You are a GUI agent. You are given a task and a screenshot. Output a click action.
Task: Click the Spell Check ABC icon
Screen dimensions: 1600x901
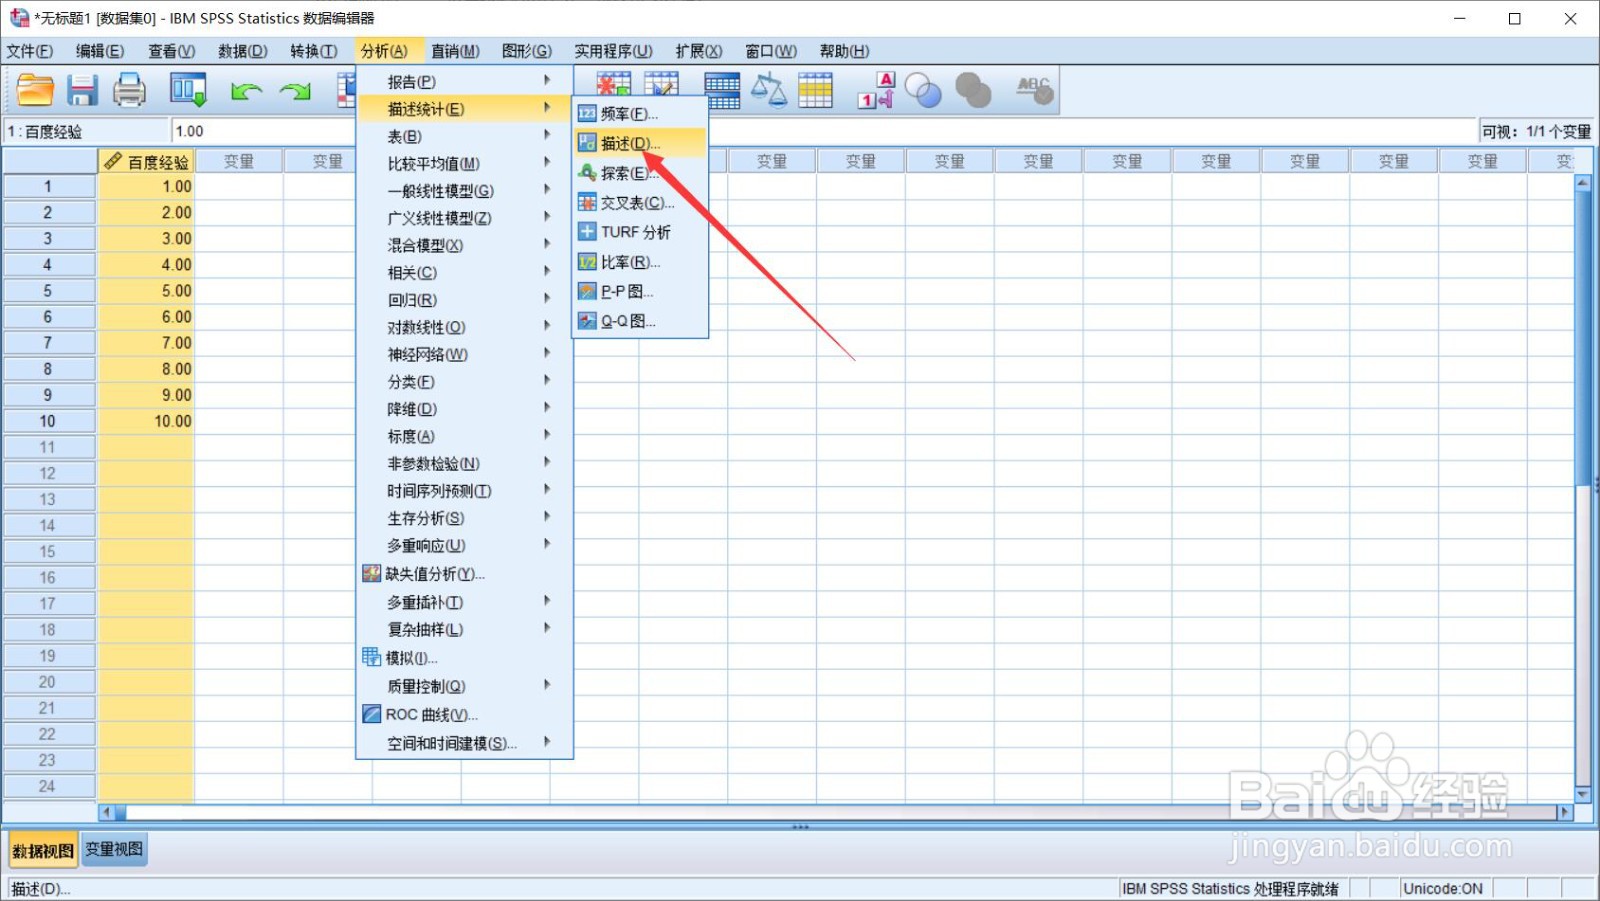tap(1035, 91)
